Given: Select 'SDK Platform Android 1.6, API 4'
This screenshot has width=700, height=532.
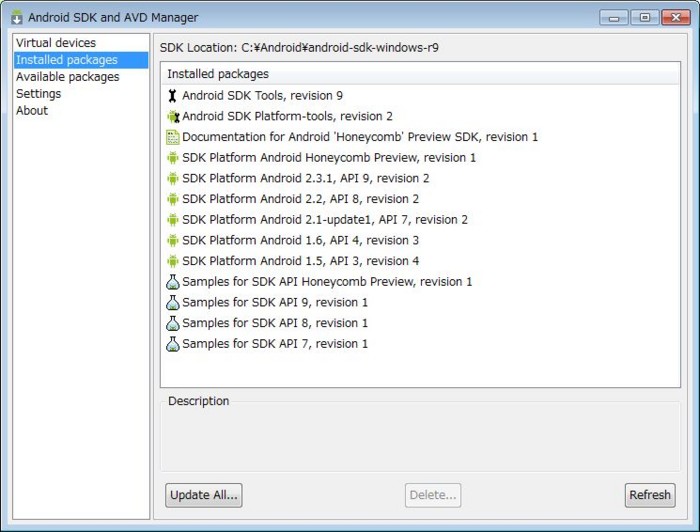Looking at the screenshot, I should click(300, 241).
